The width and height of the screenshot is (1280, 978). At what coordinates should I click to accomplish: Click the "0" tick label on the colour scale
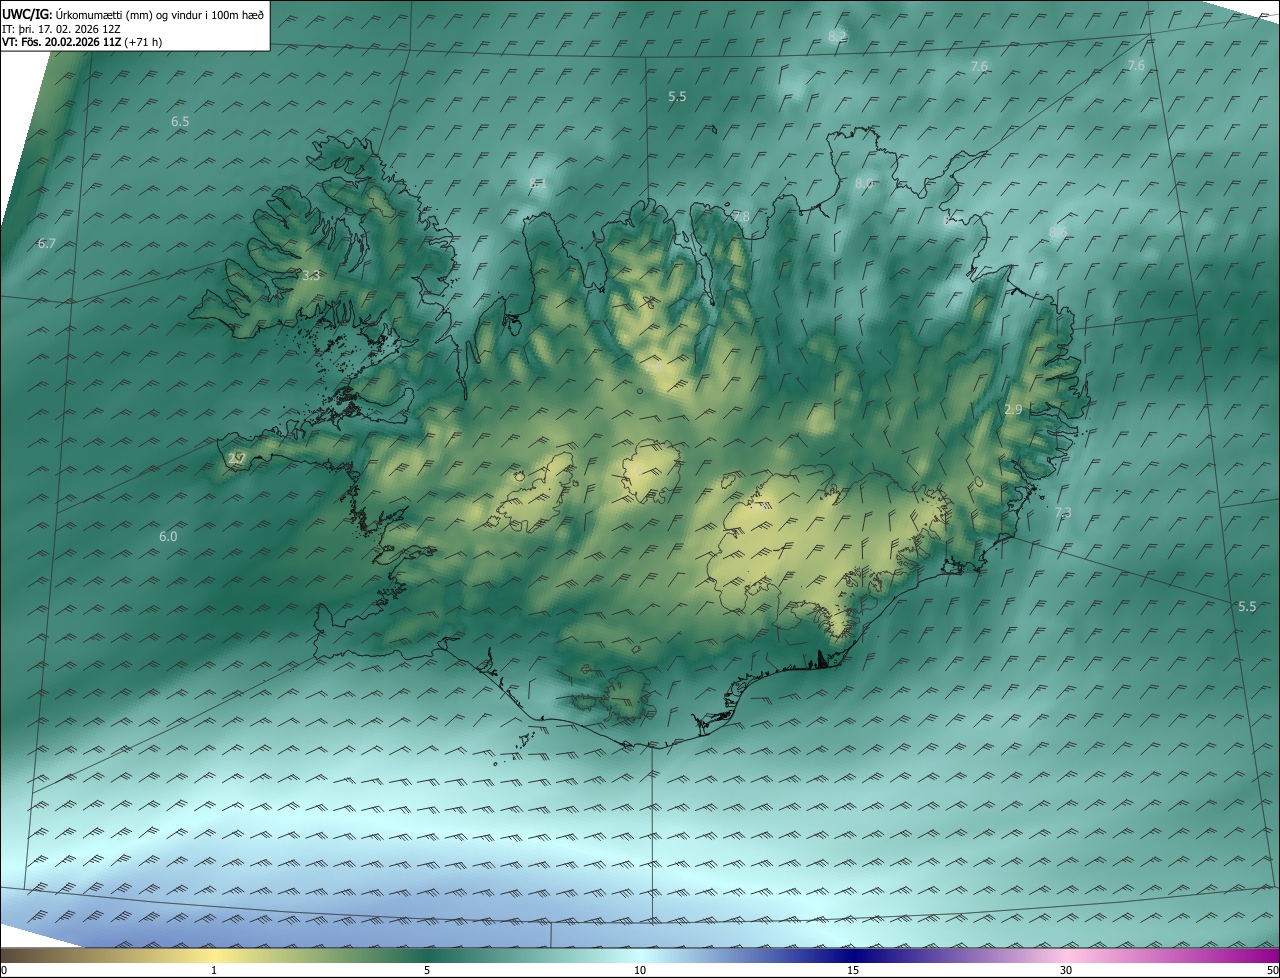[4, 971]
